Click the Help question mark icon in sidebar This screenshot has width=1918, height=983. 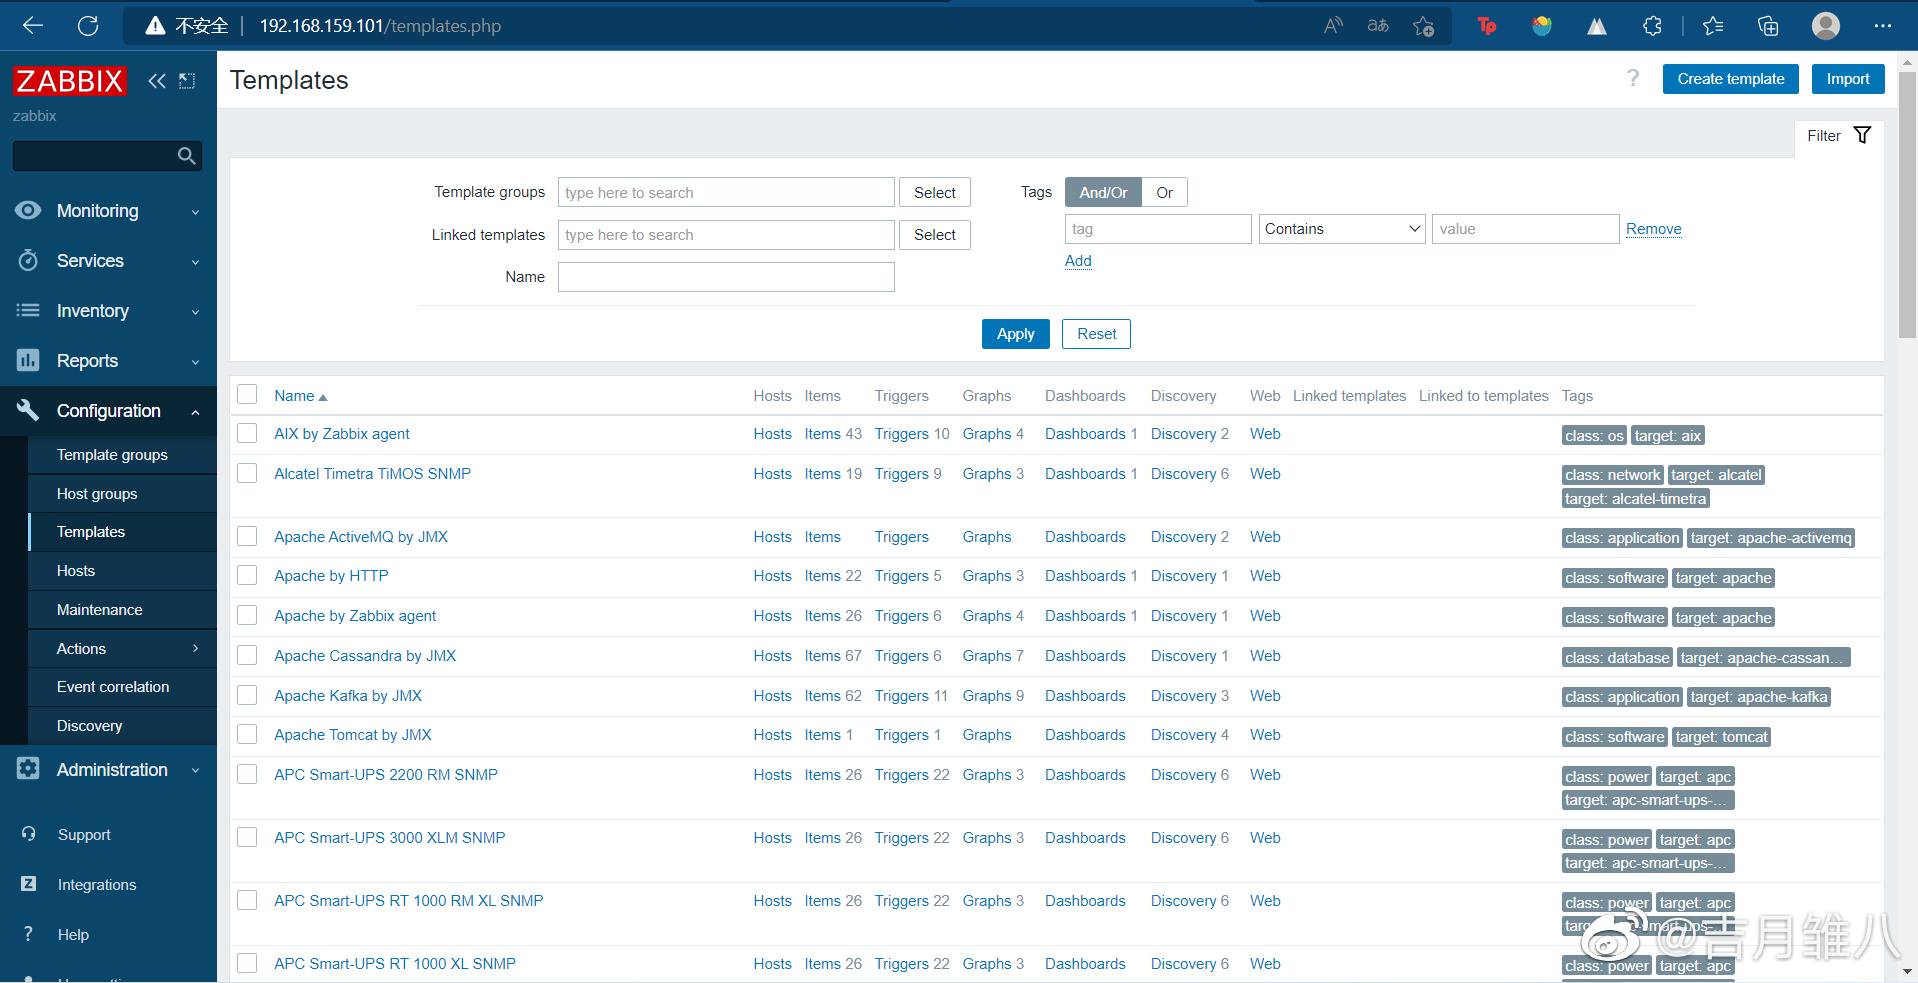(28, 934)
